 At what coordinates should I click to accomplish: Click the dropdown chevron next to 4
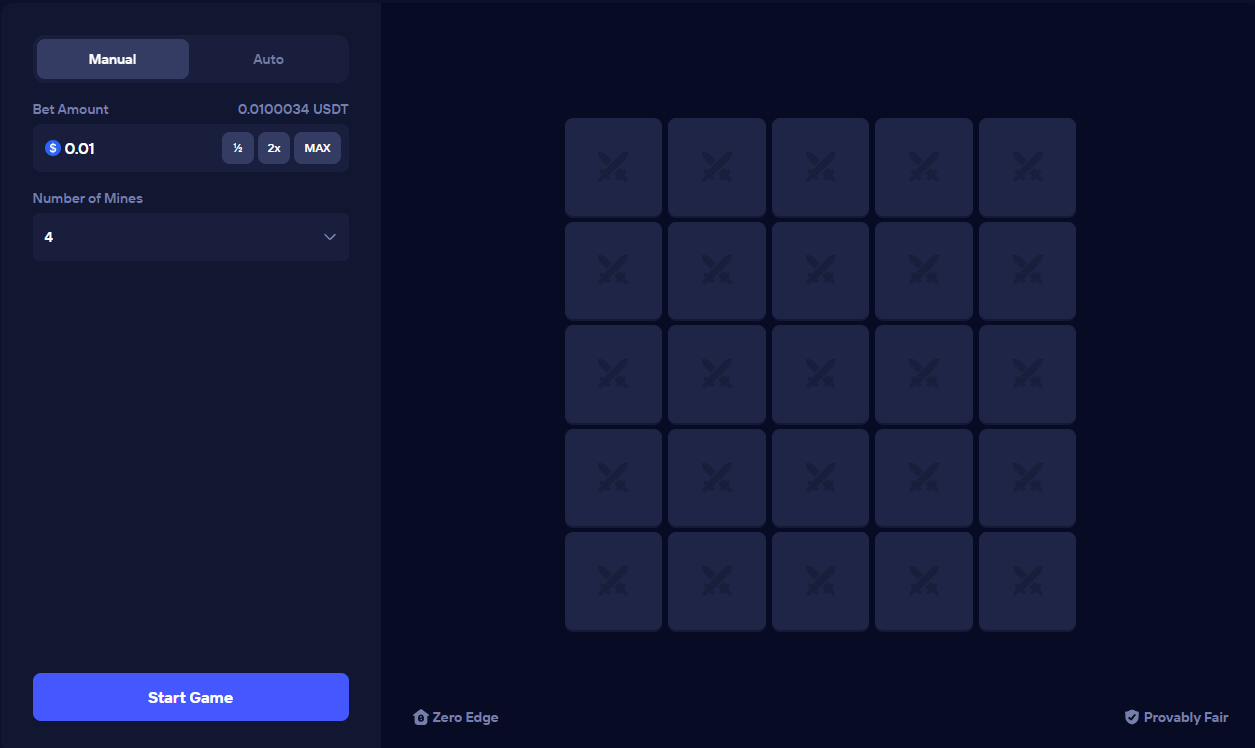click(x=330, y=237)
